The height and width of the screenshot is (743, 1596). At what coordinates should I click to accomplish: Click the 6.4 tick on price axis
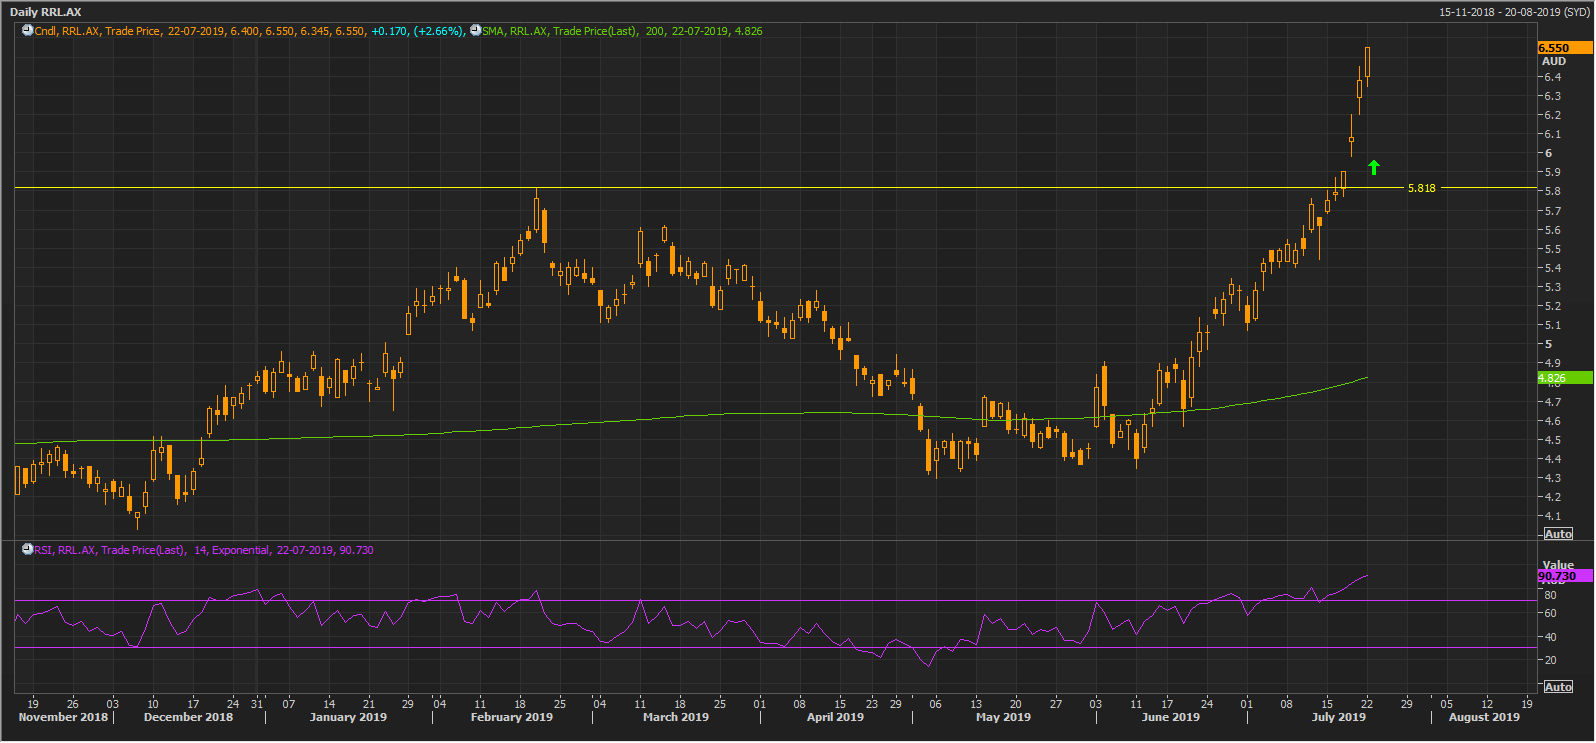[x=1552, y=77]
